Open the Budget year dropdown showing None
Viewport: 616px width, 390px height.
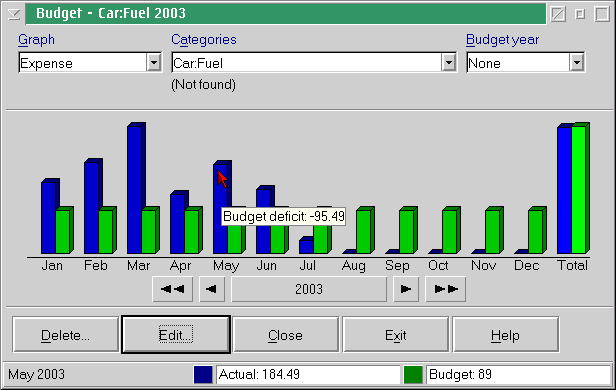pyautogui.click(x=577, y=62)
